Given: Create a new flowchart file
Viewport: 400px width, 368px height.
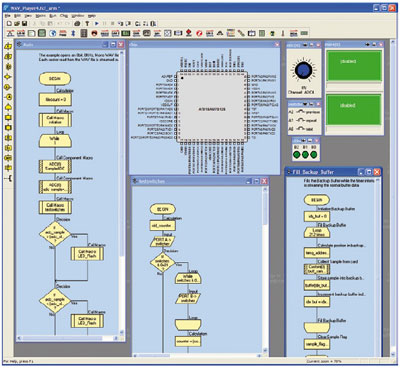Looking at the screenshot, I should coord(9,23).
